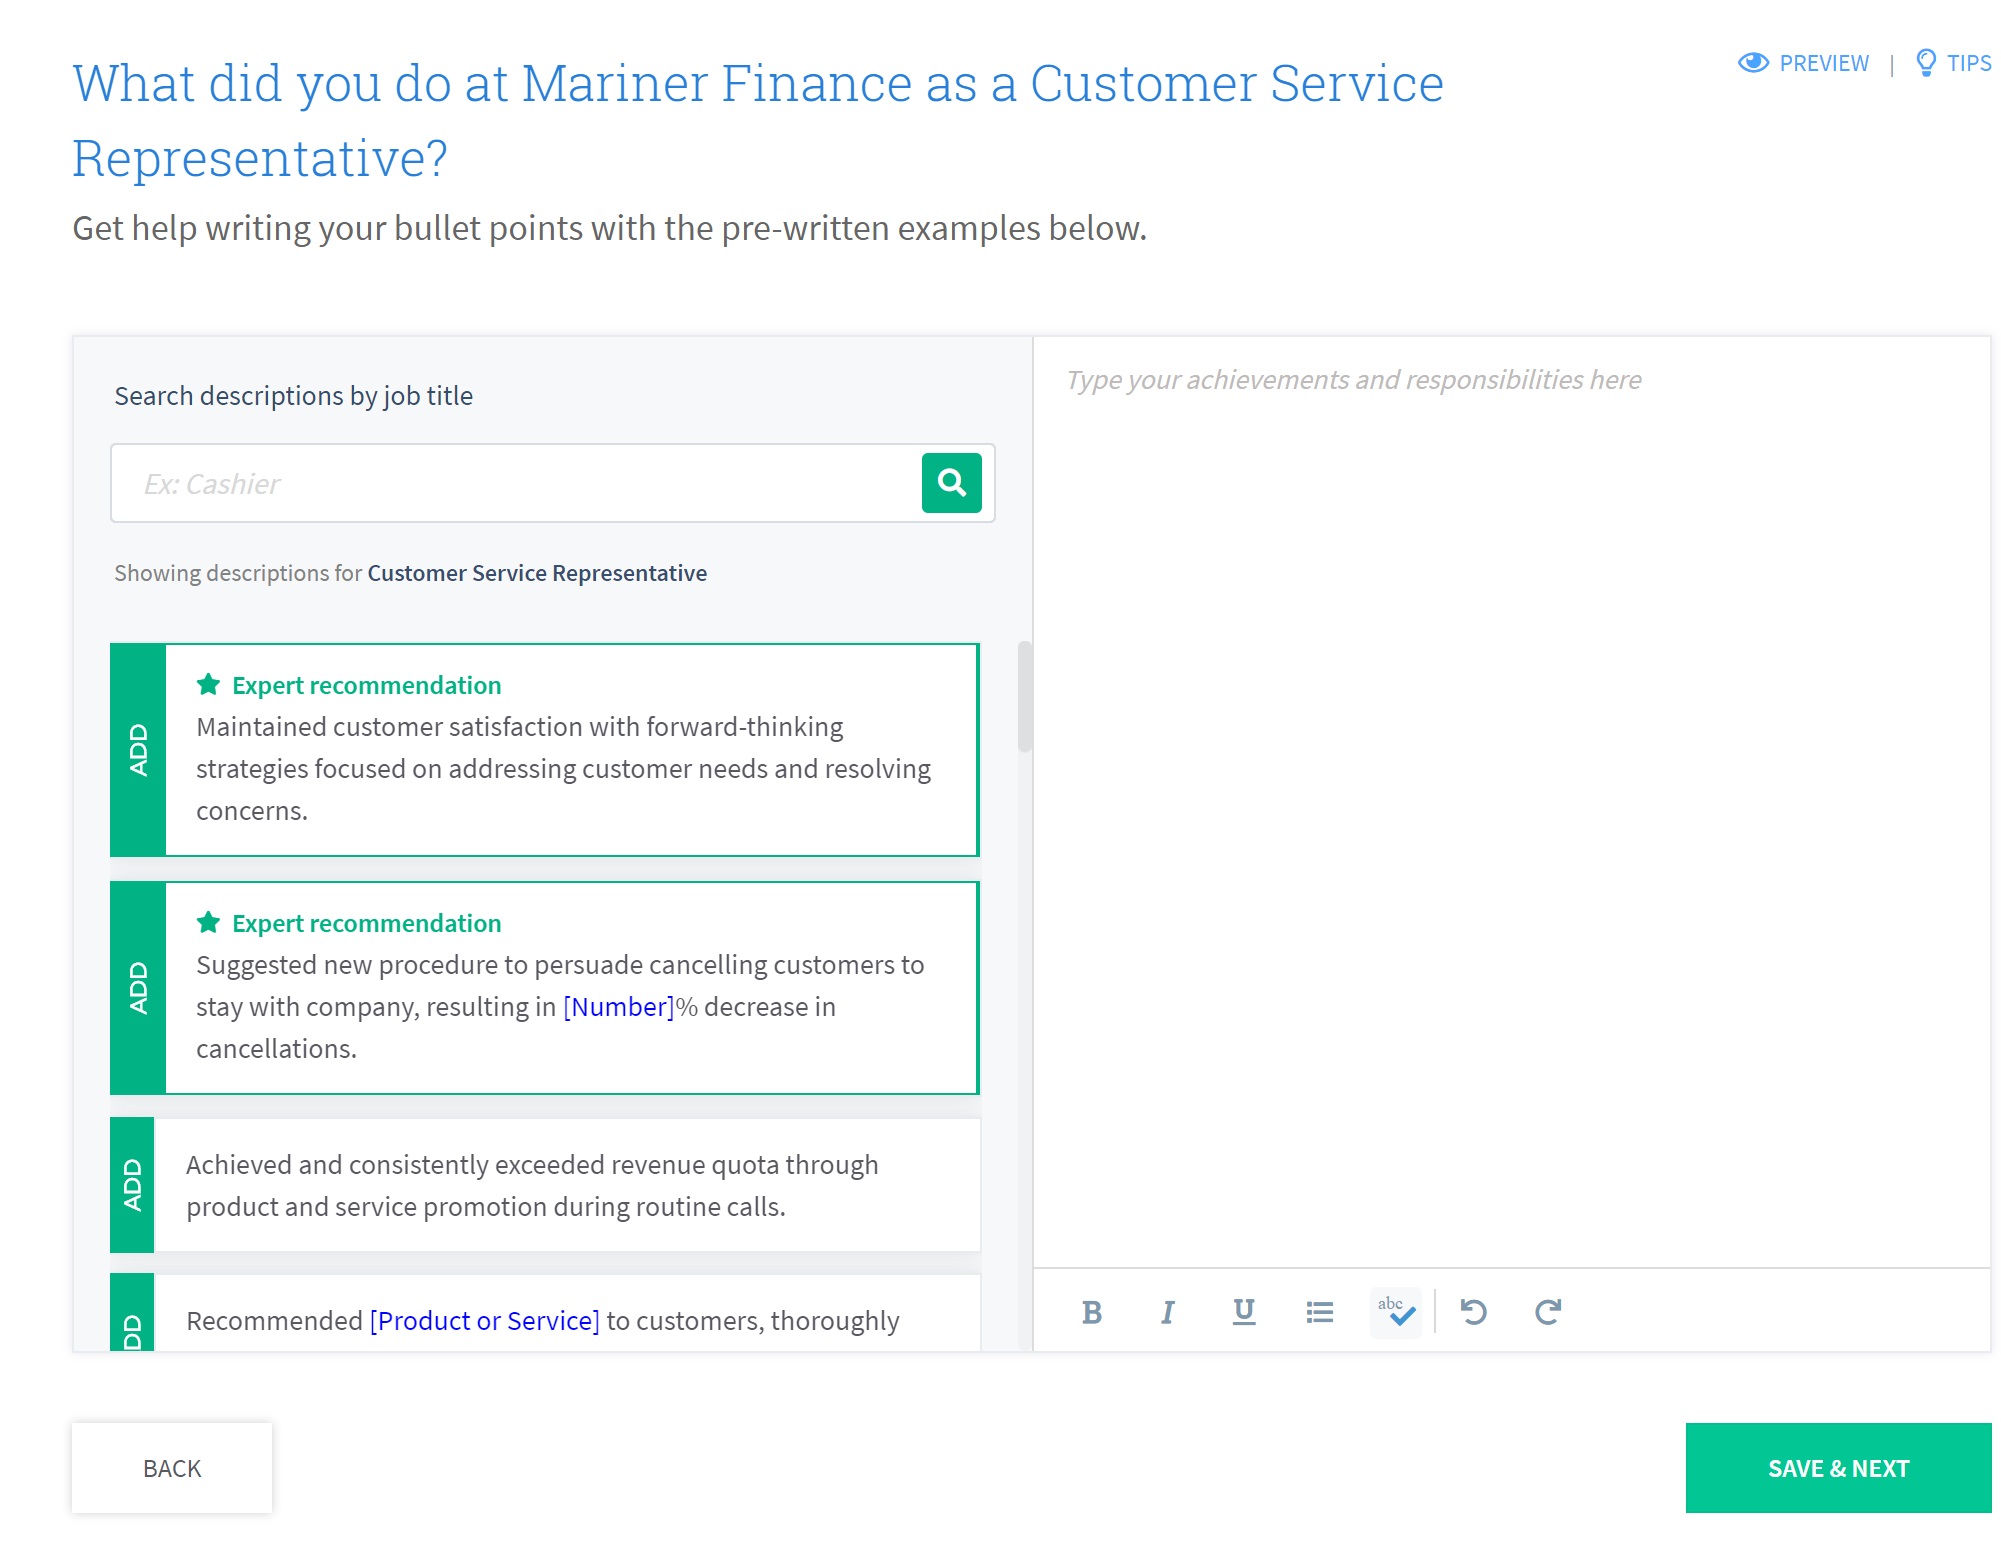Image resolution: width=2001 pixels, height=1561 pixels.
Task: Click the achievements text editor area
Action: pyautogui.click(x=1511, y=802)
